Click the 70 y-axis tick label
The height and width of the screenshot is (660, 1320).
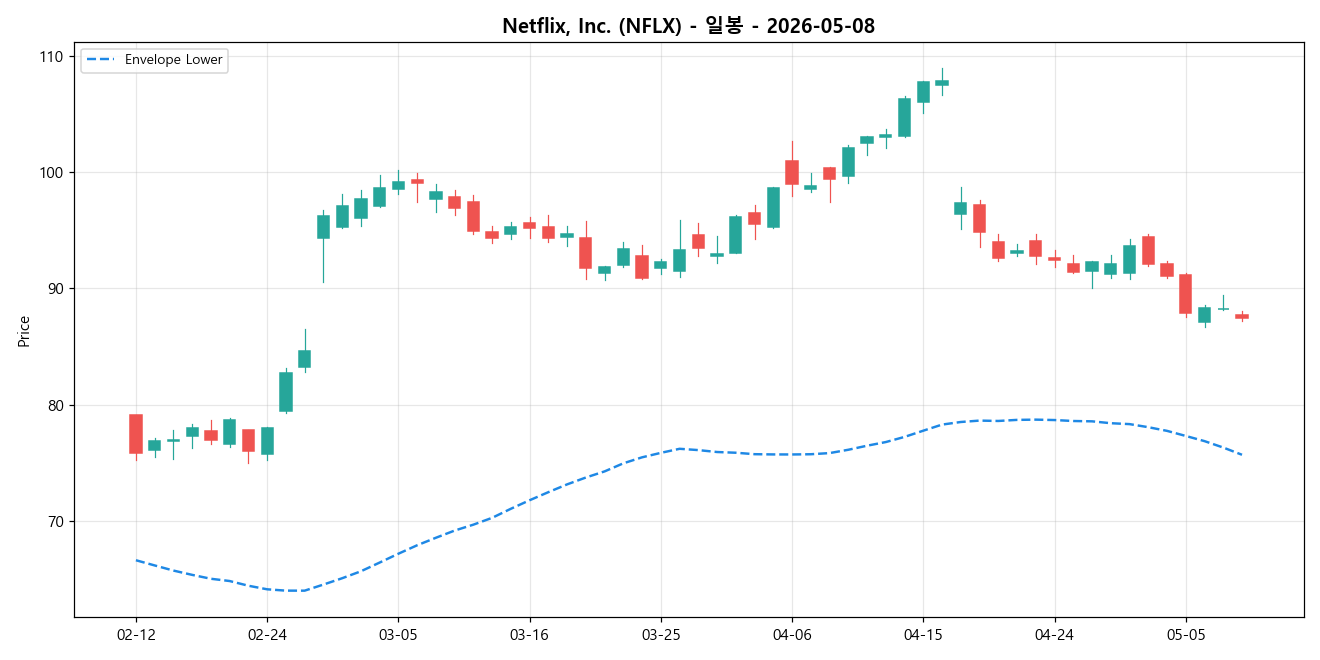(x=56, y=522)
